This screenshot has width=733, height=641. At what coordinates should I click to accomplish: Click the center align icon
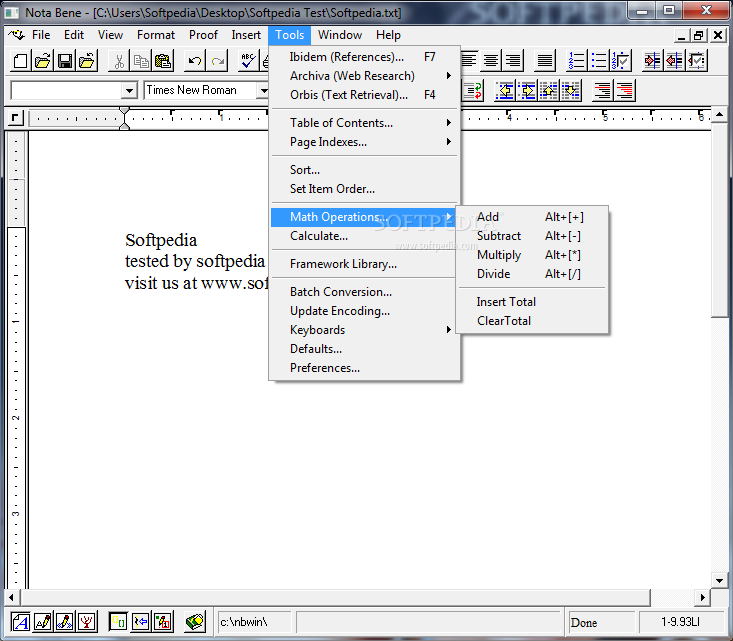(x=491, y=61)
